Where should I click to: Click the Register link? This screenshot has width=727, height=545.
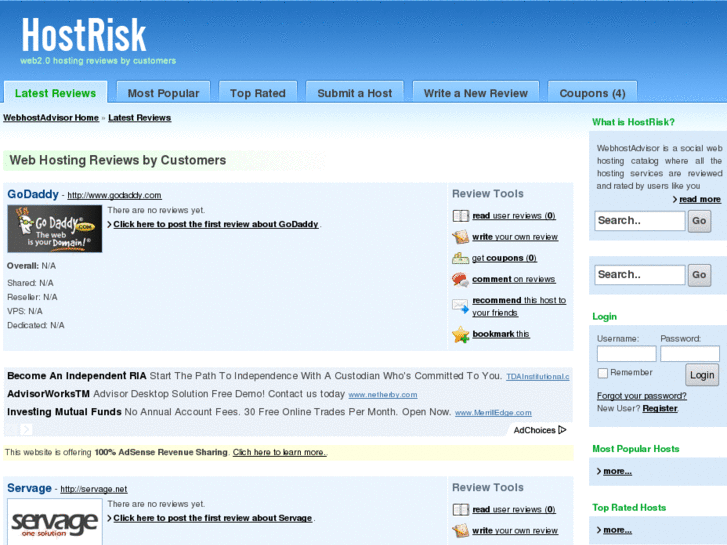coord(660,408)
